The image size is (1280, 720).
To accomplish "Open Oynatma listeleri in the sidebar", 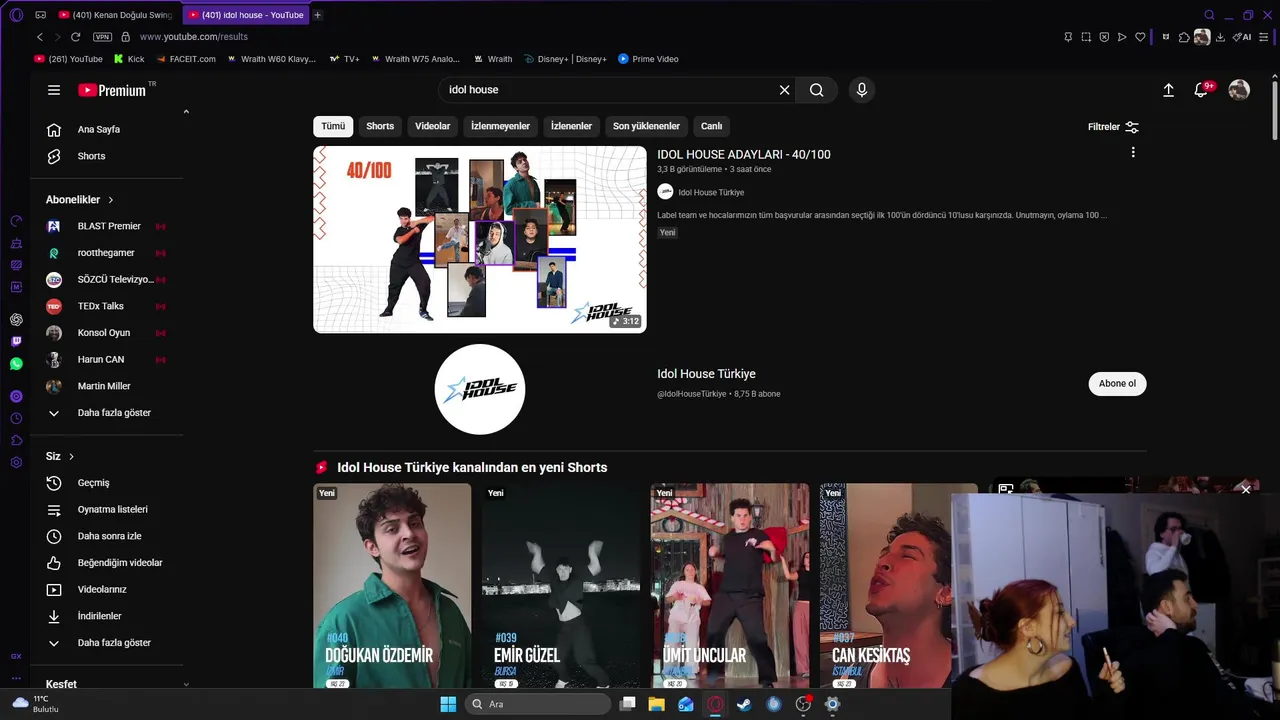I will (x=112, y=510).
